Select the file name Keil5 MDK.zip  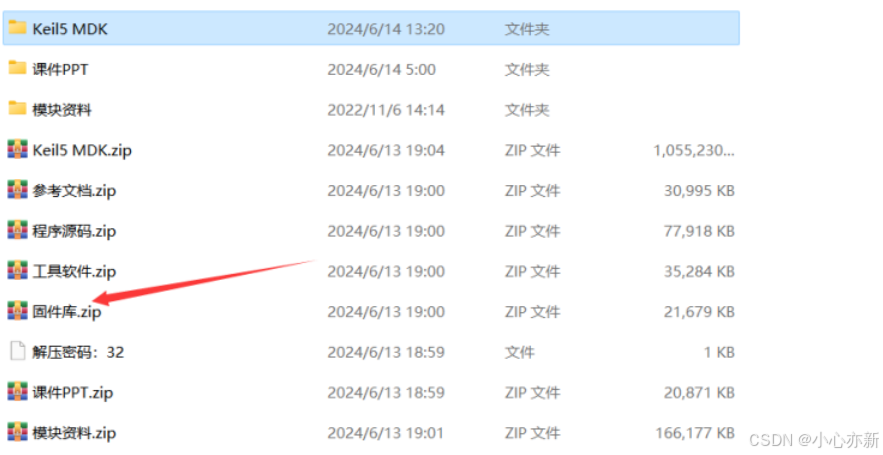coord(82,150)
